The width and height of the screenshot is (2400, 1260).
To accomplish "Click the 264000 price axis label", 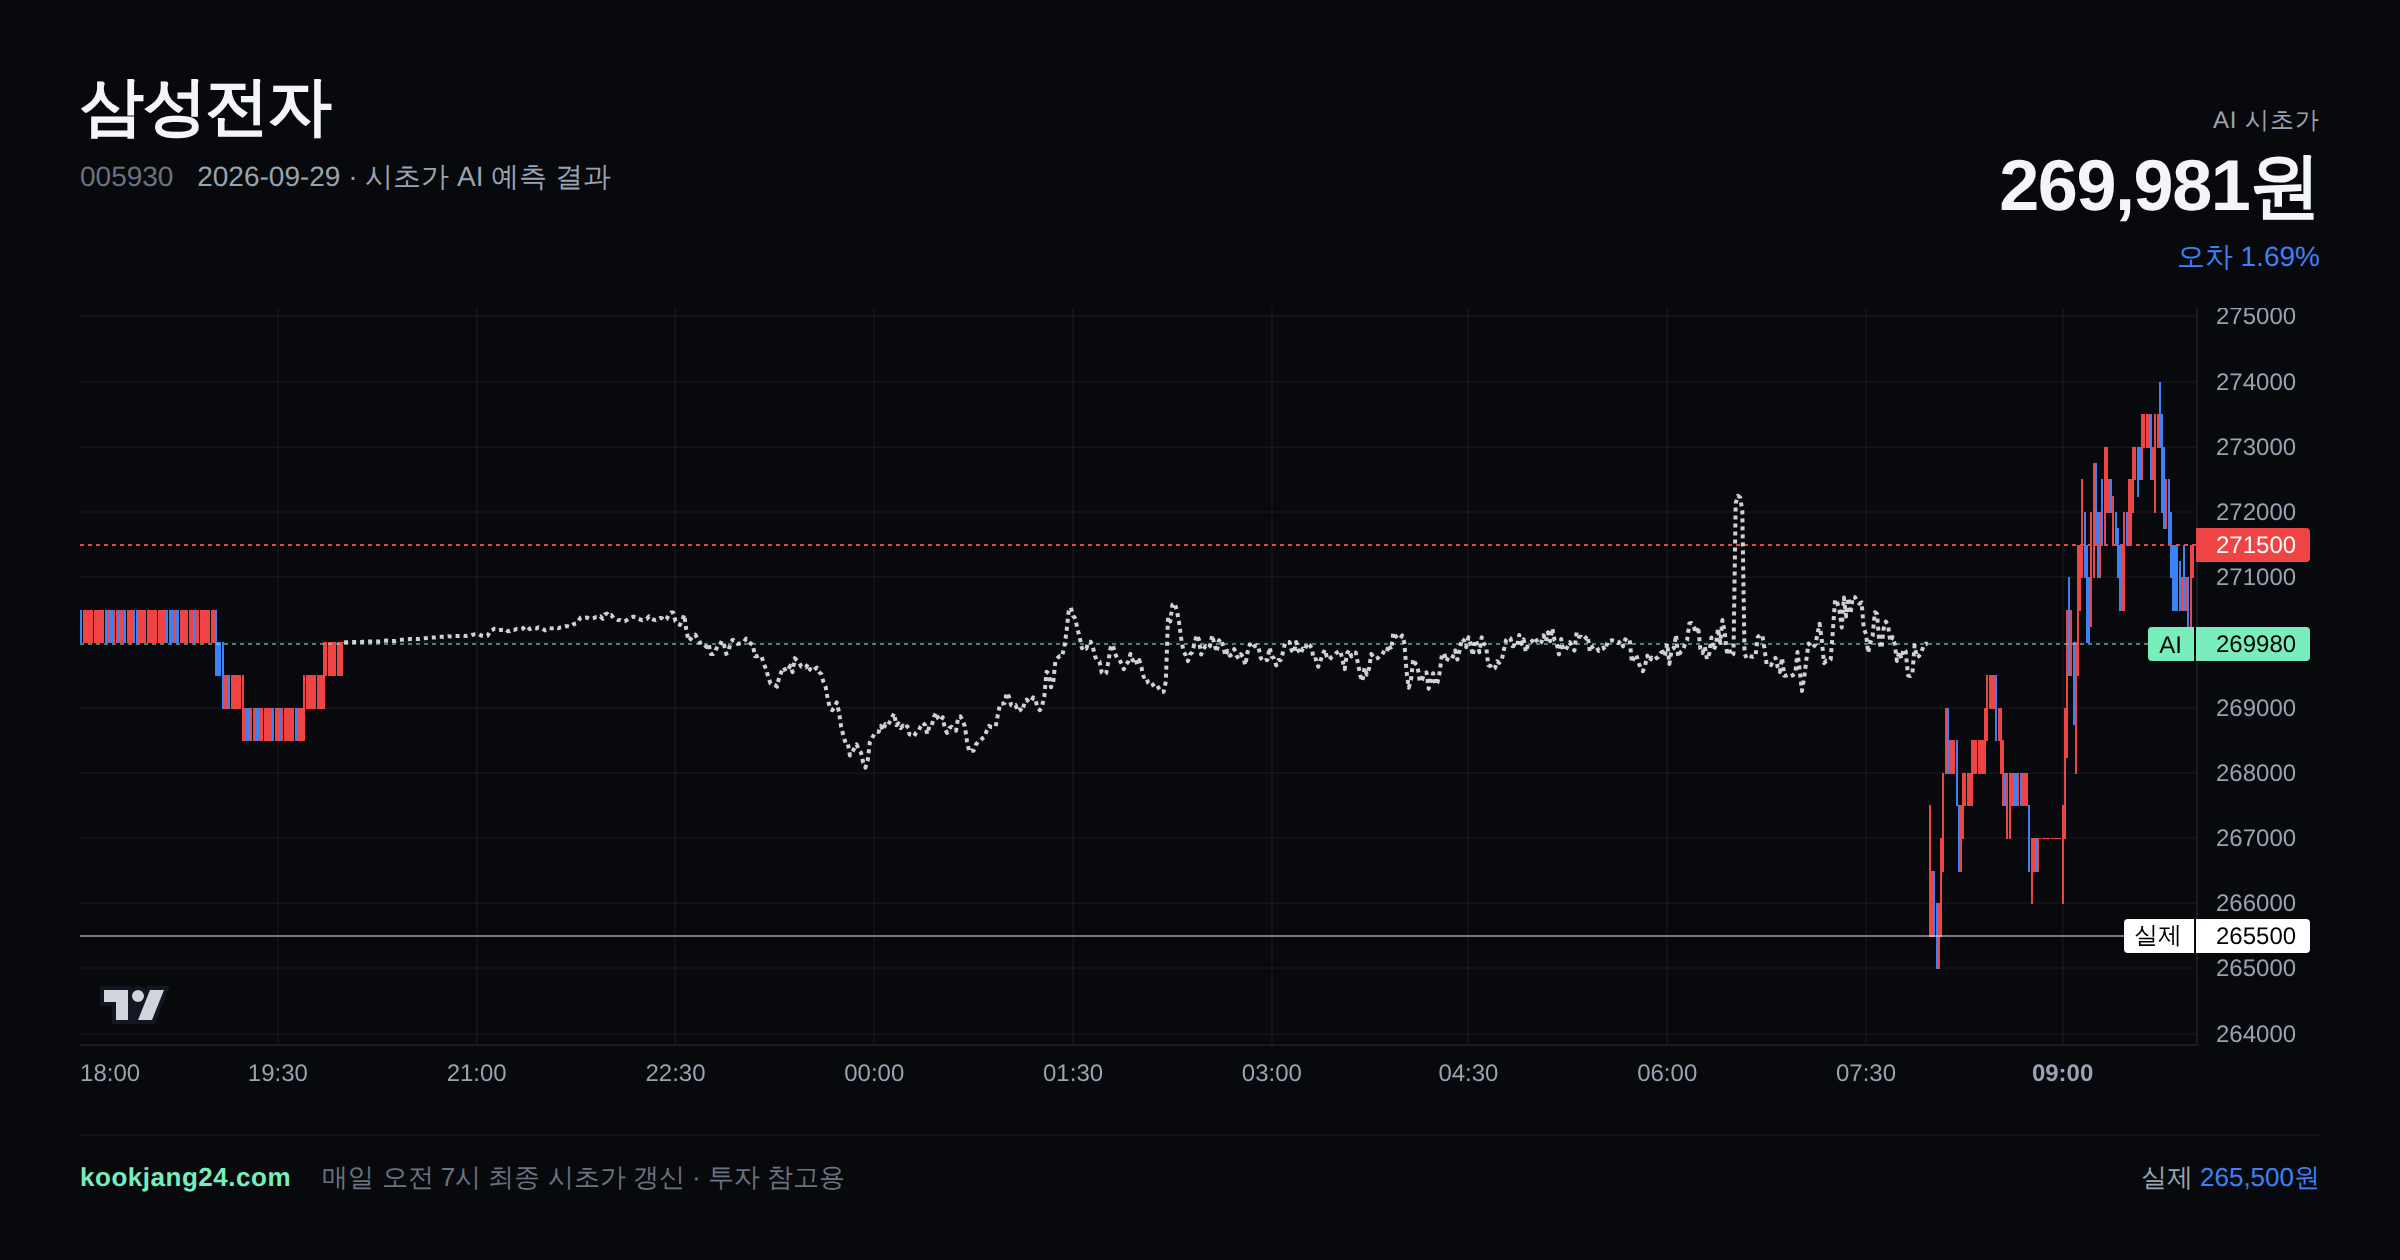I will coord(2256,1034).
